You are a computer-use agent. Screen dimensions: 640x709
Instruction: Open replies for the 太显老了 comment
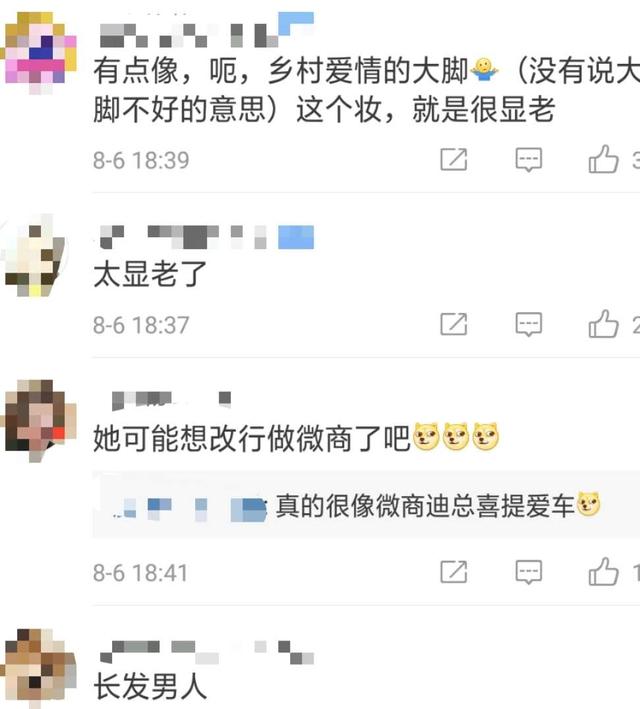point(529,324)
